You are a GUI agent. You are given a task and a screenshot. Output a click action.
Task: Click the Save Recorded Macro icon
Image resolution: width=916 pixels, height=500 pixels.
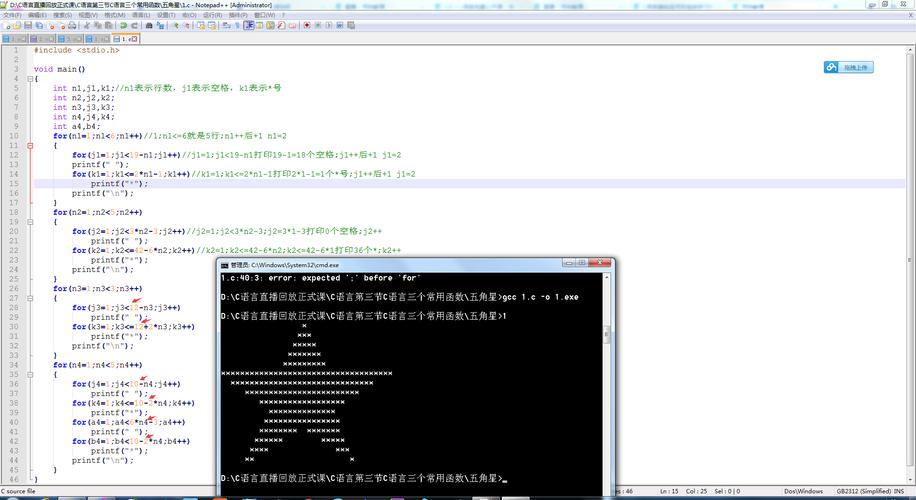point(351,26)
